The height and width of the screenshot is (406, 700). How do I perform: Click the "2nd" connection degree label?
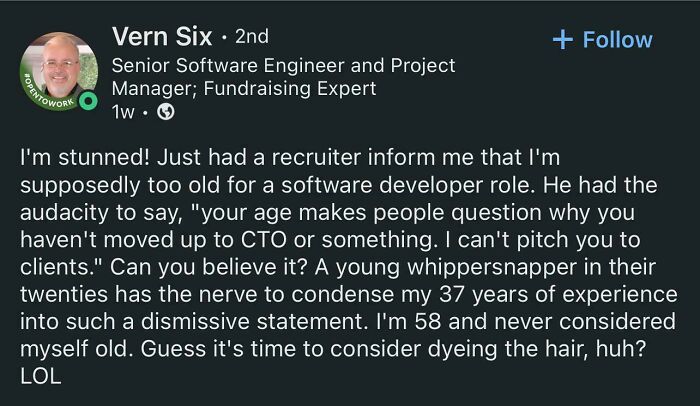[251, 37]
